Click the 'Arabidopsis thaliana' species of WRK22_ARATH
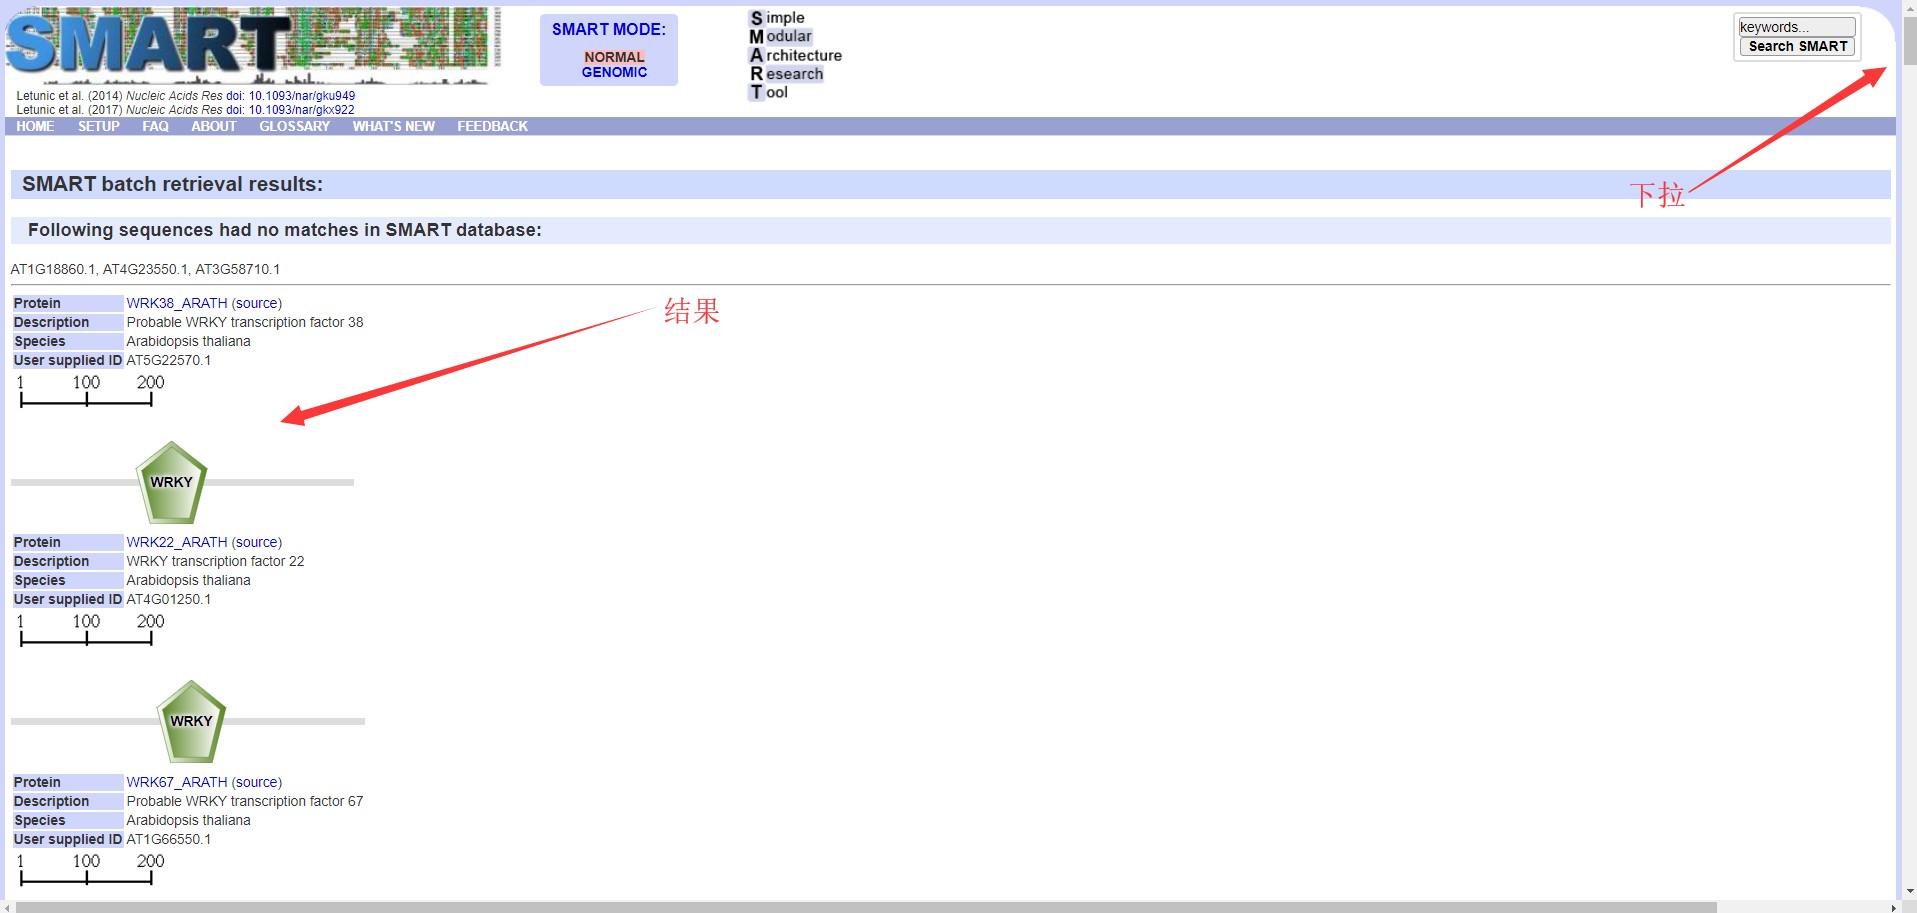 click(x=188, y=580)
